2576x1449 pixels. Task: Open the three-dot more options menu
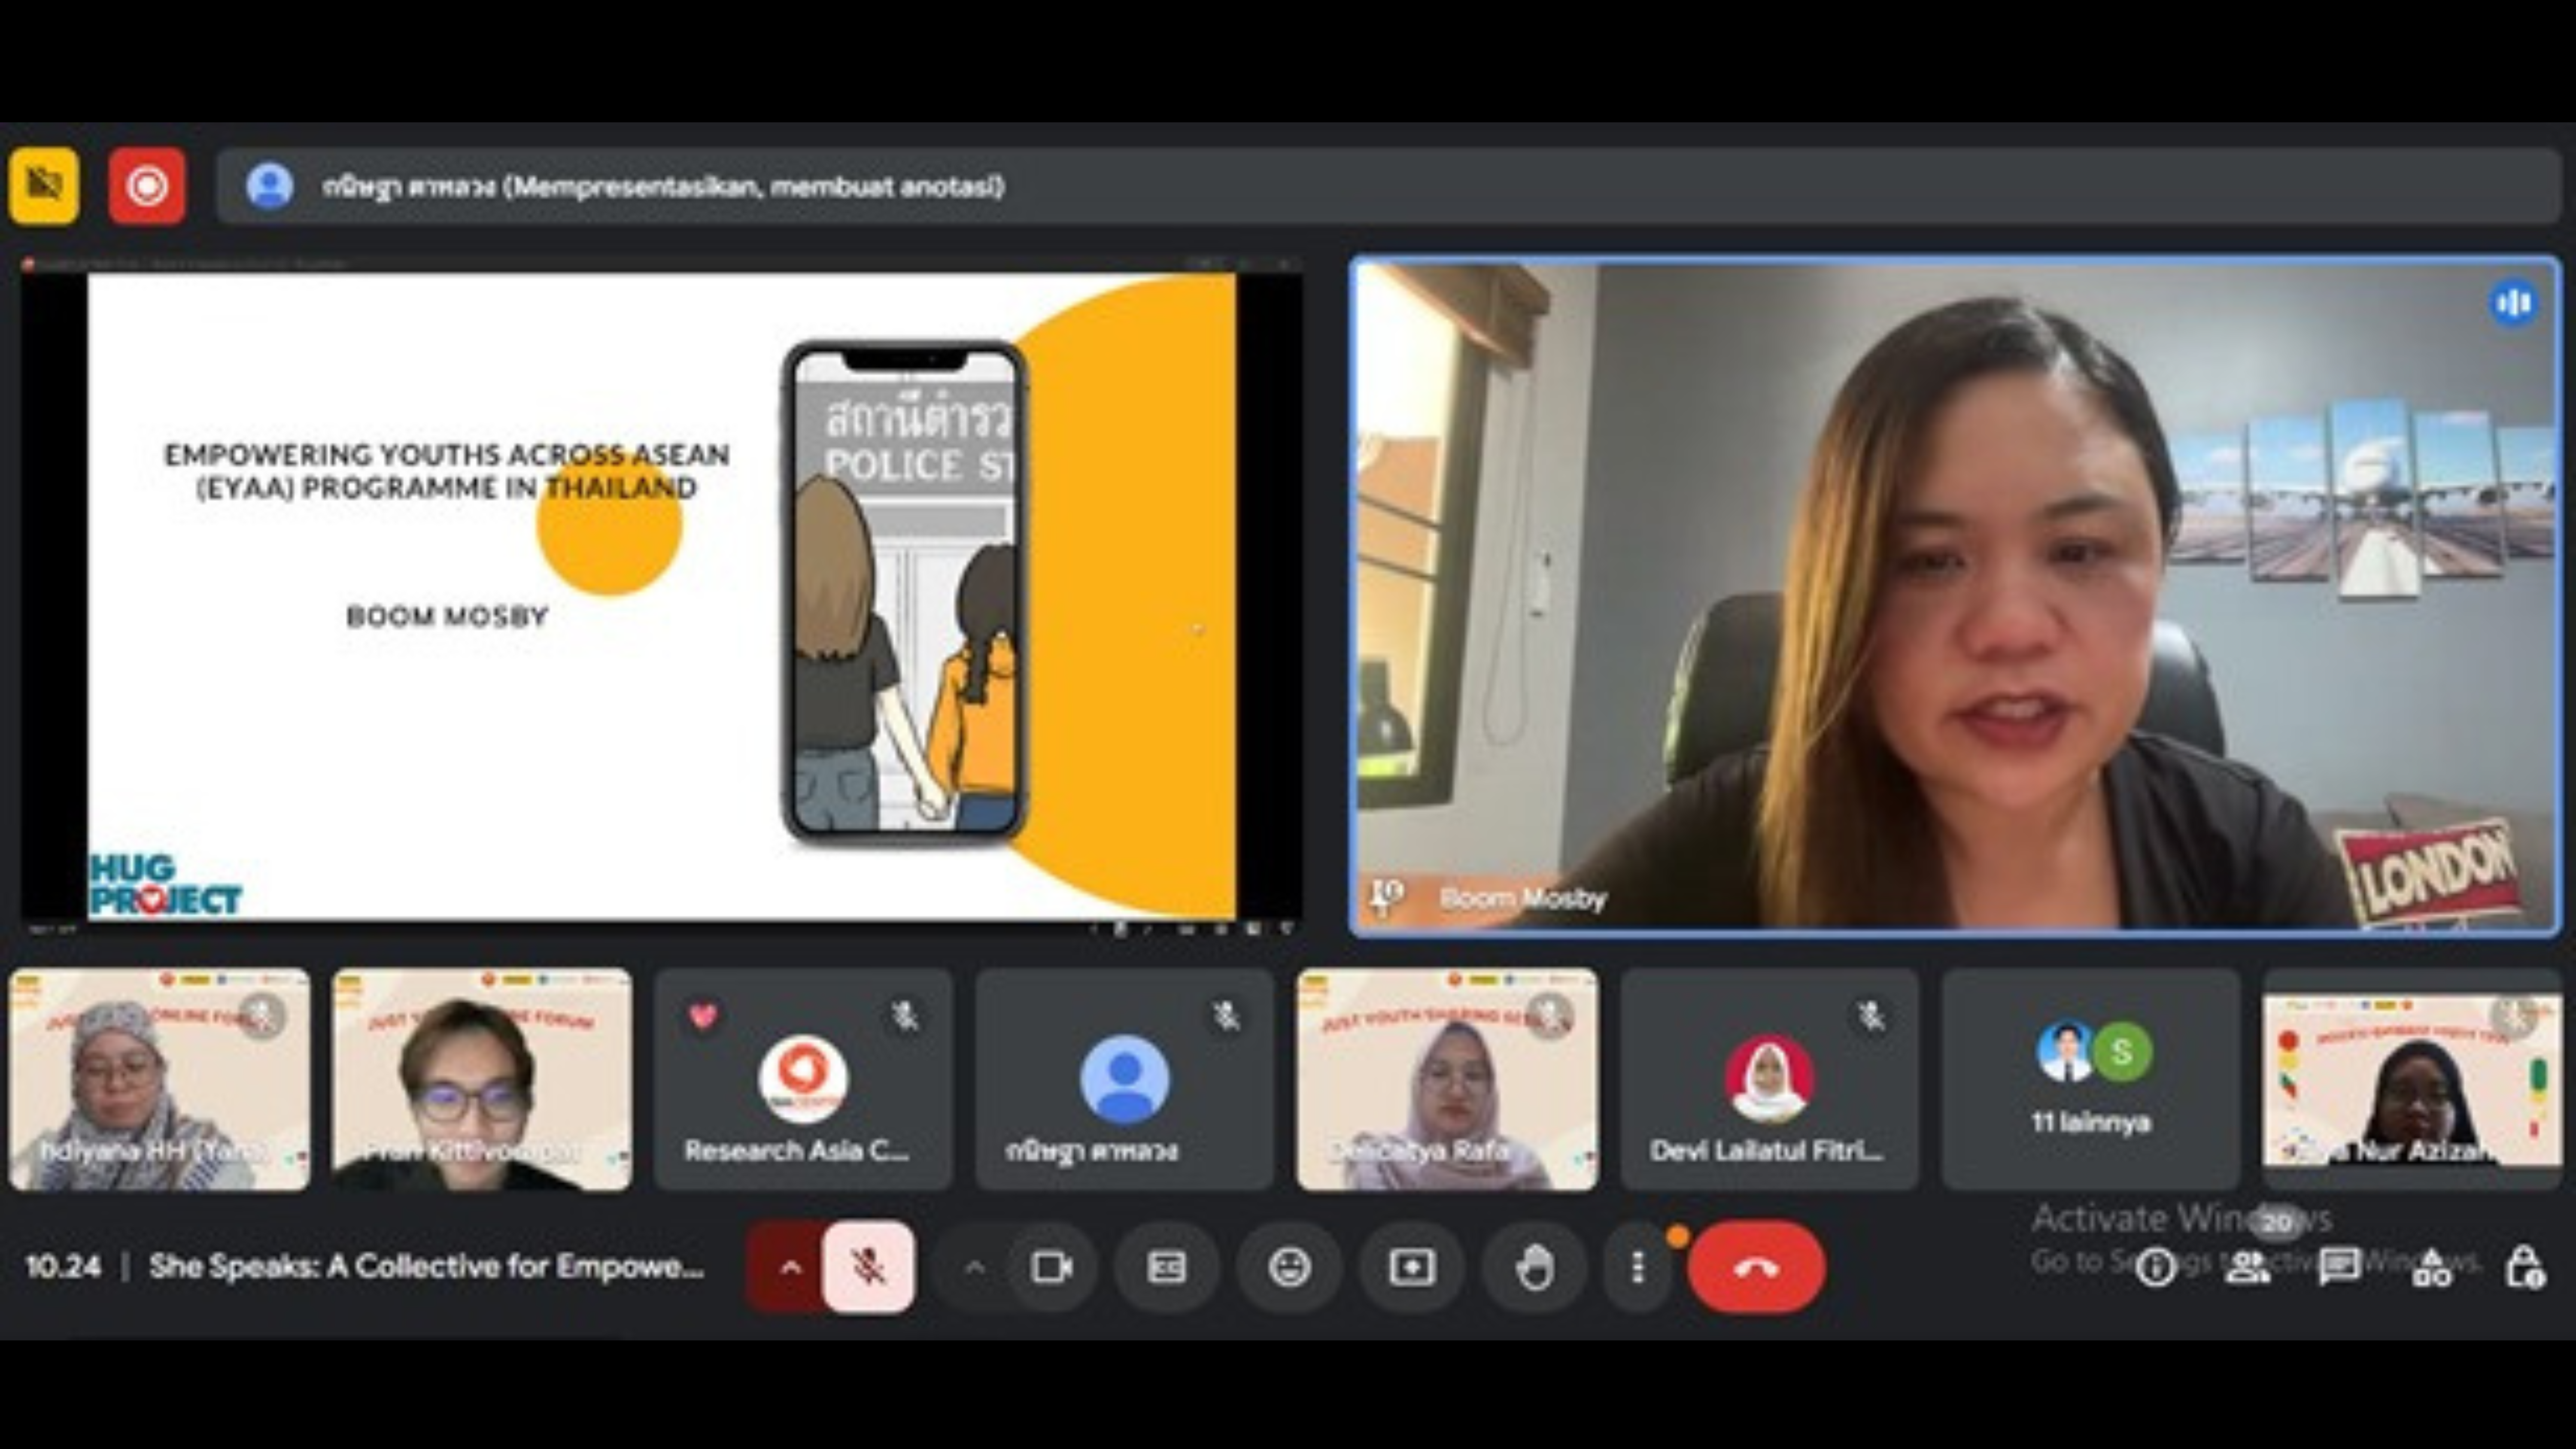[x=1637, y=1268]
